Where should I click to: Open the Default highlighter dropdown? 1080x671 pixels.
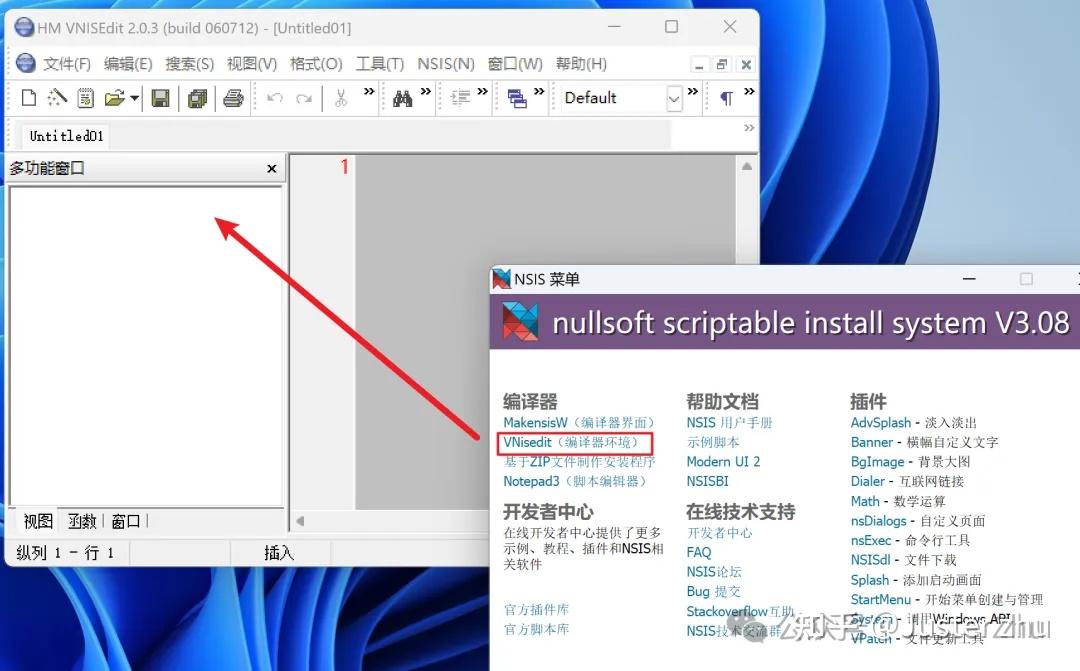tap(674, 99)
